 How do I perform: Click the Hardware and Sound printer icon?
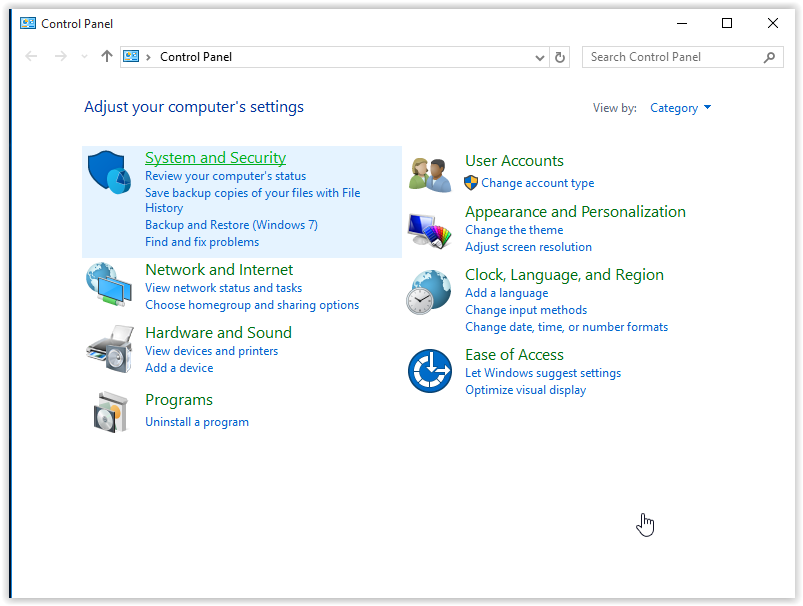[x=110, y=348]
